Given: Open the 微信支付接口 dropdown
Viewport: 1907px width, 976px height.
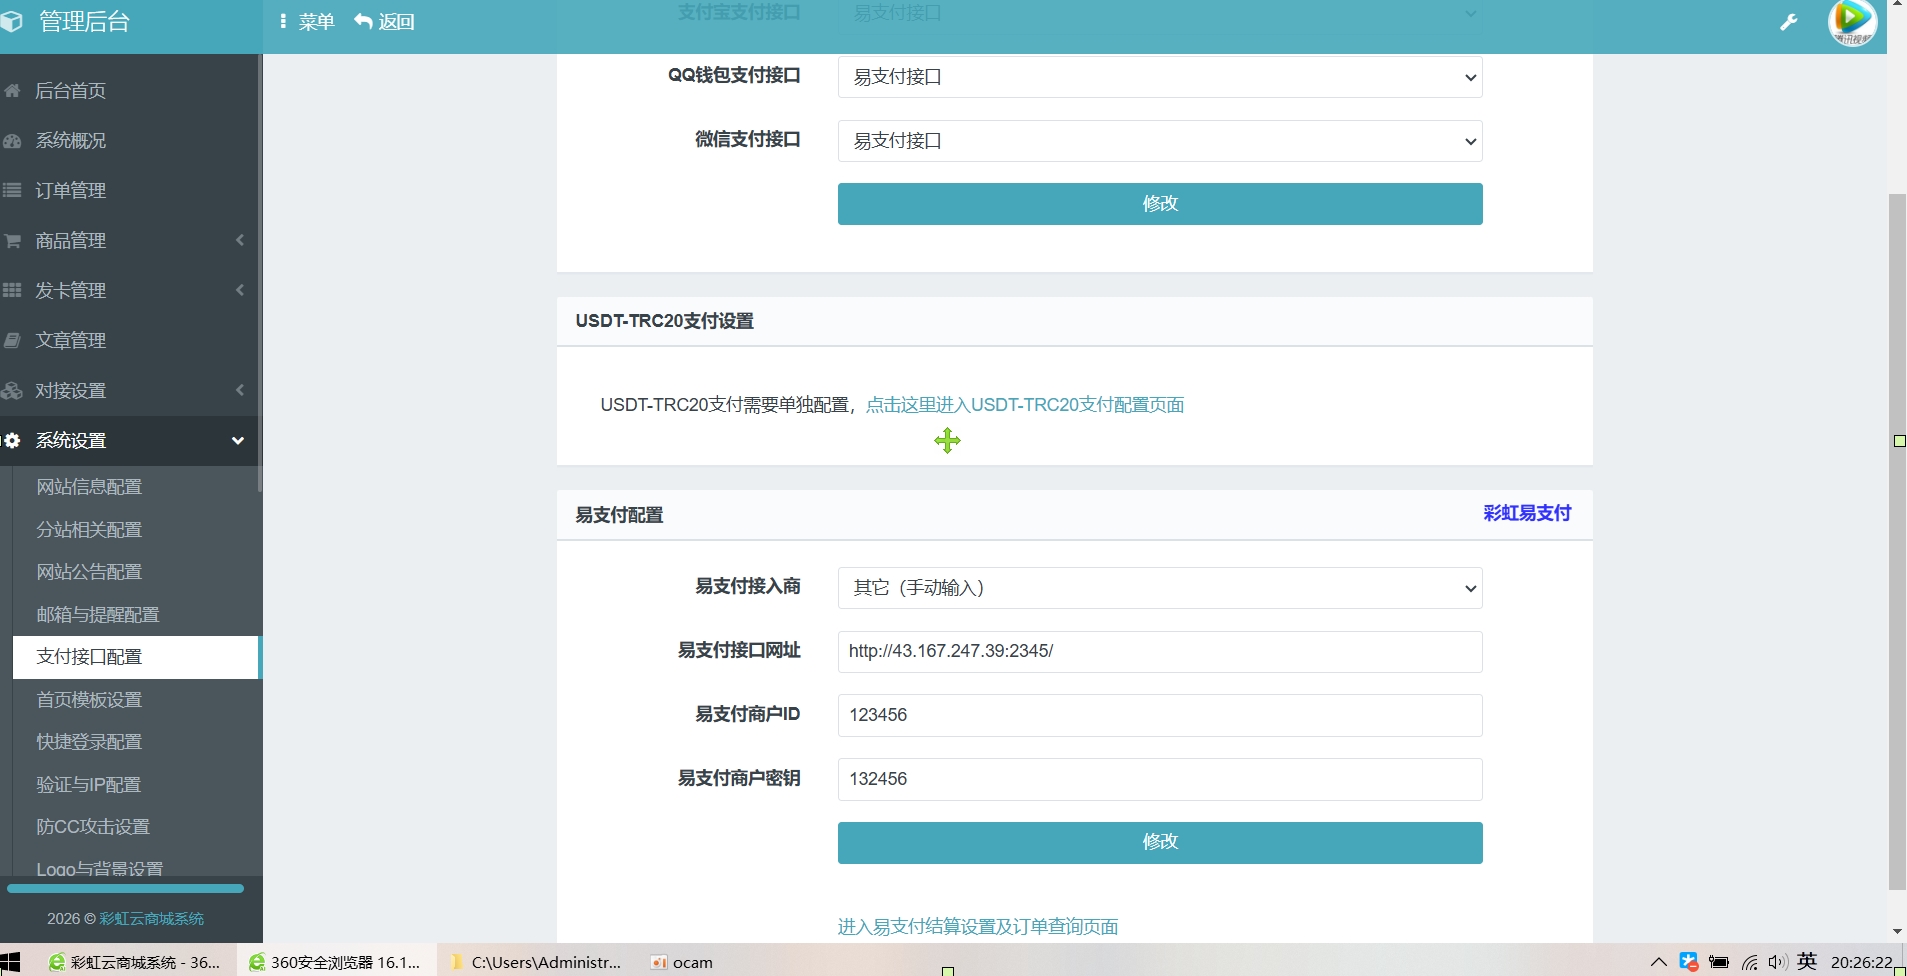Looking at the screenshot, I should click(1160, 141).
